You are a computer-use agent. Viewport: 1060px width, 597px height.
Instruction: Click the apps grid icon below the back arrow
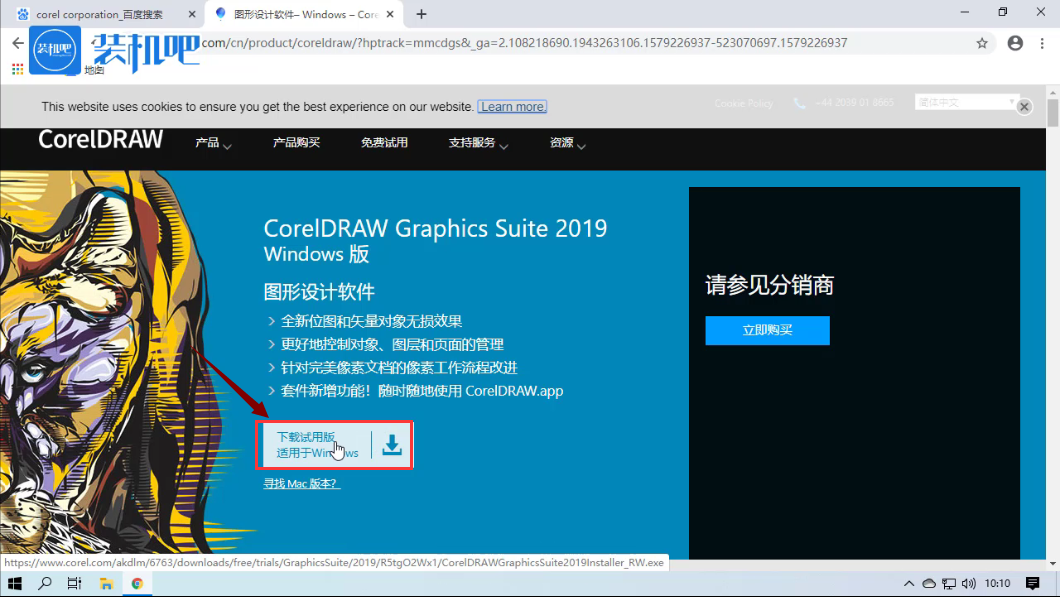[x=17, y=68]
